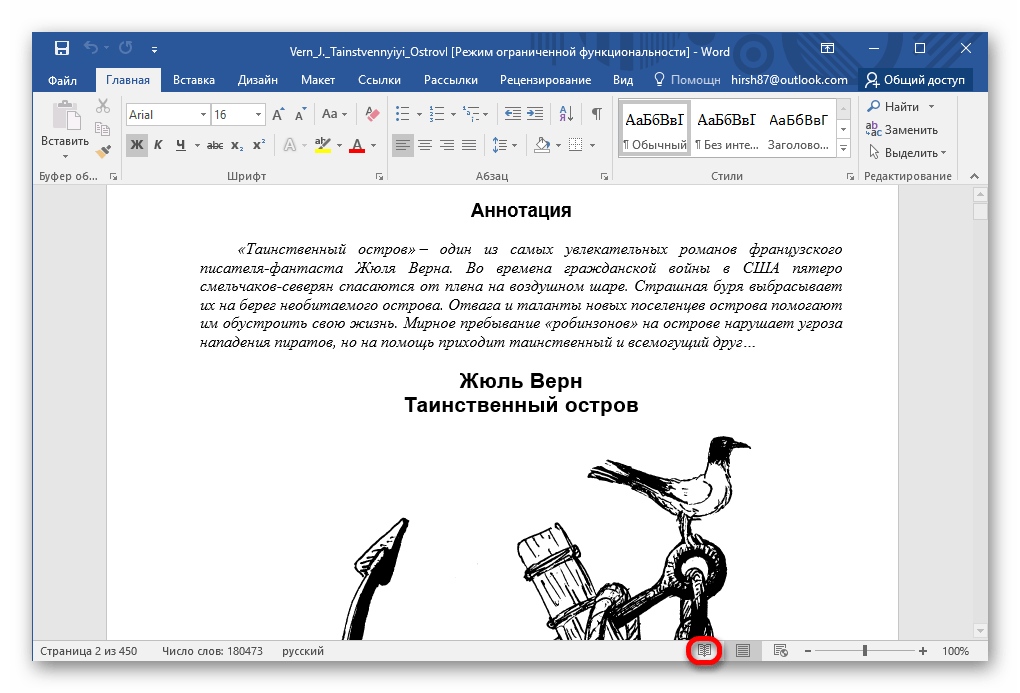This screenshot has width=1020, height=693.
Task: Apply italic formatting
Action: tap(158, 145)
